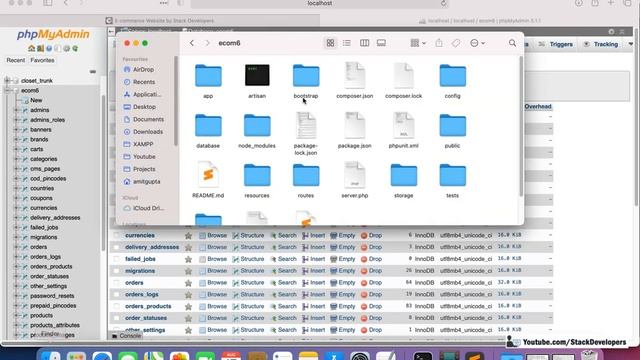
Task: Click Empty for orders_products table
Action: pyautogui.click(x=343, y=306)
